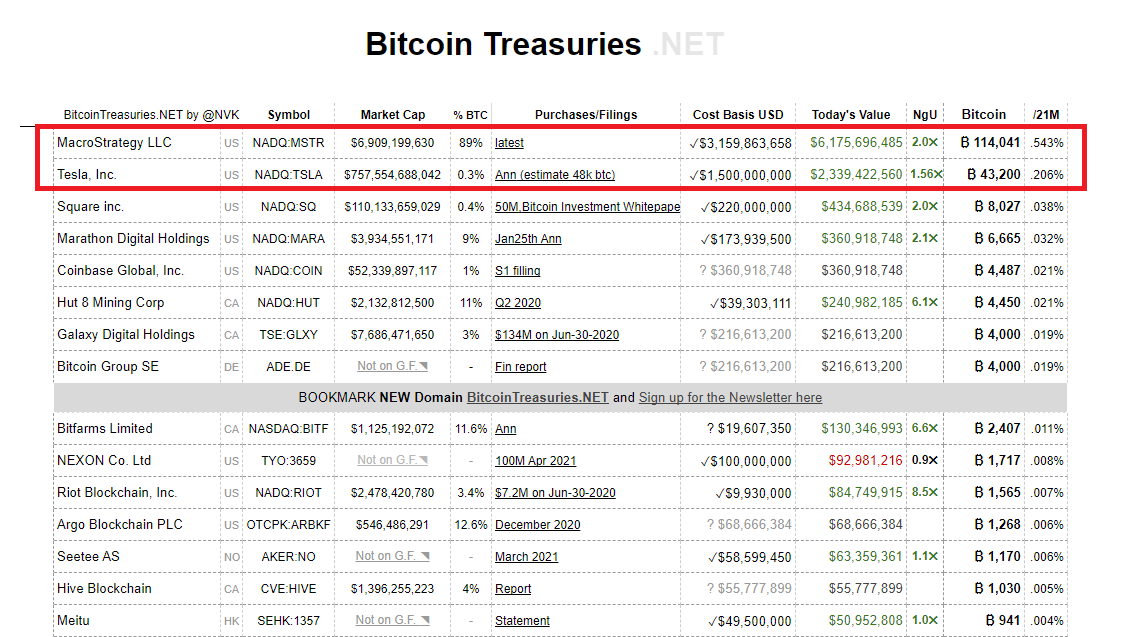This screenshot has height=637, width=1127.
Task: Click the 'TSE:GLXY' symbol cell
Action: (288, 335)
